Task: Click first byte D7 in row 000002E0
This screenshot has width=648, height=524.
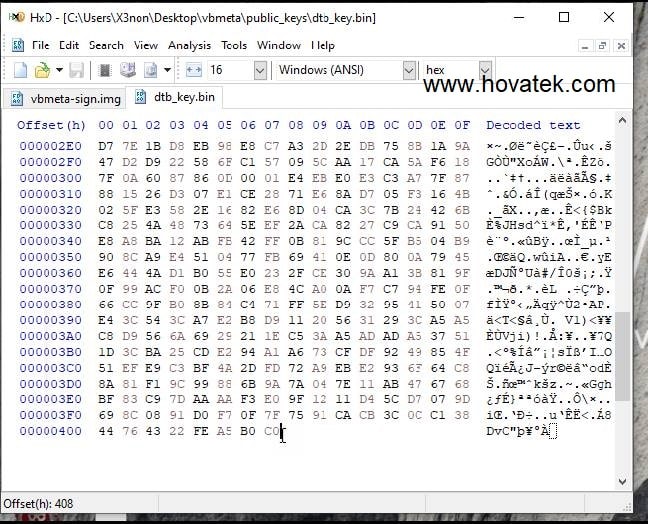Action: coord(106,146)
